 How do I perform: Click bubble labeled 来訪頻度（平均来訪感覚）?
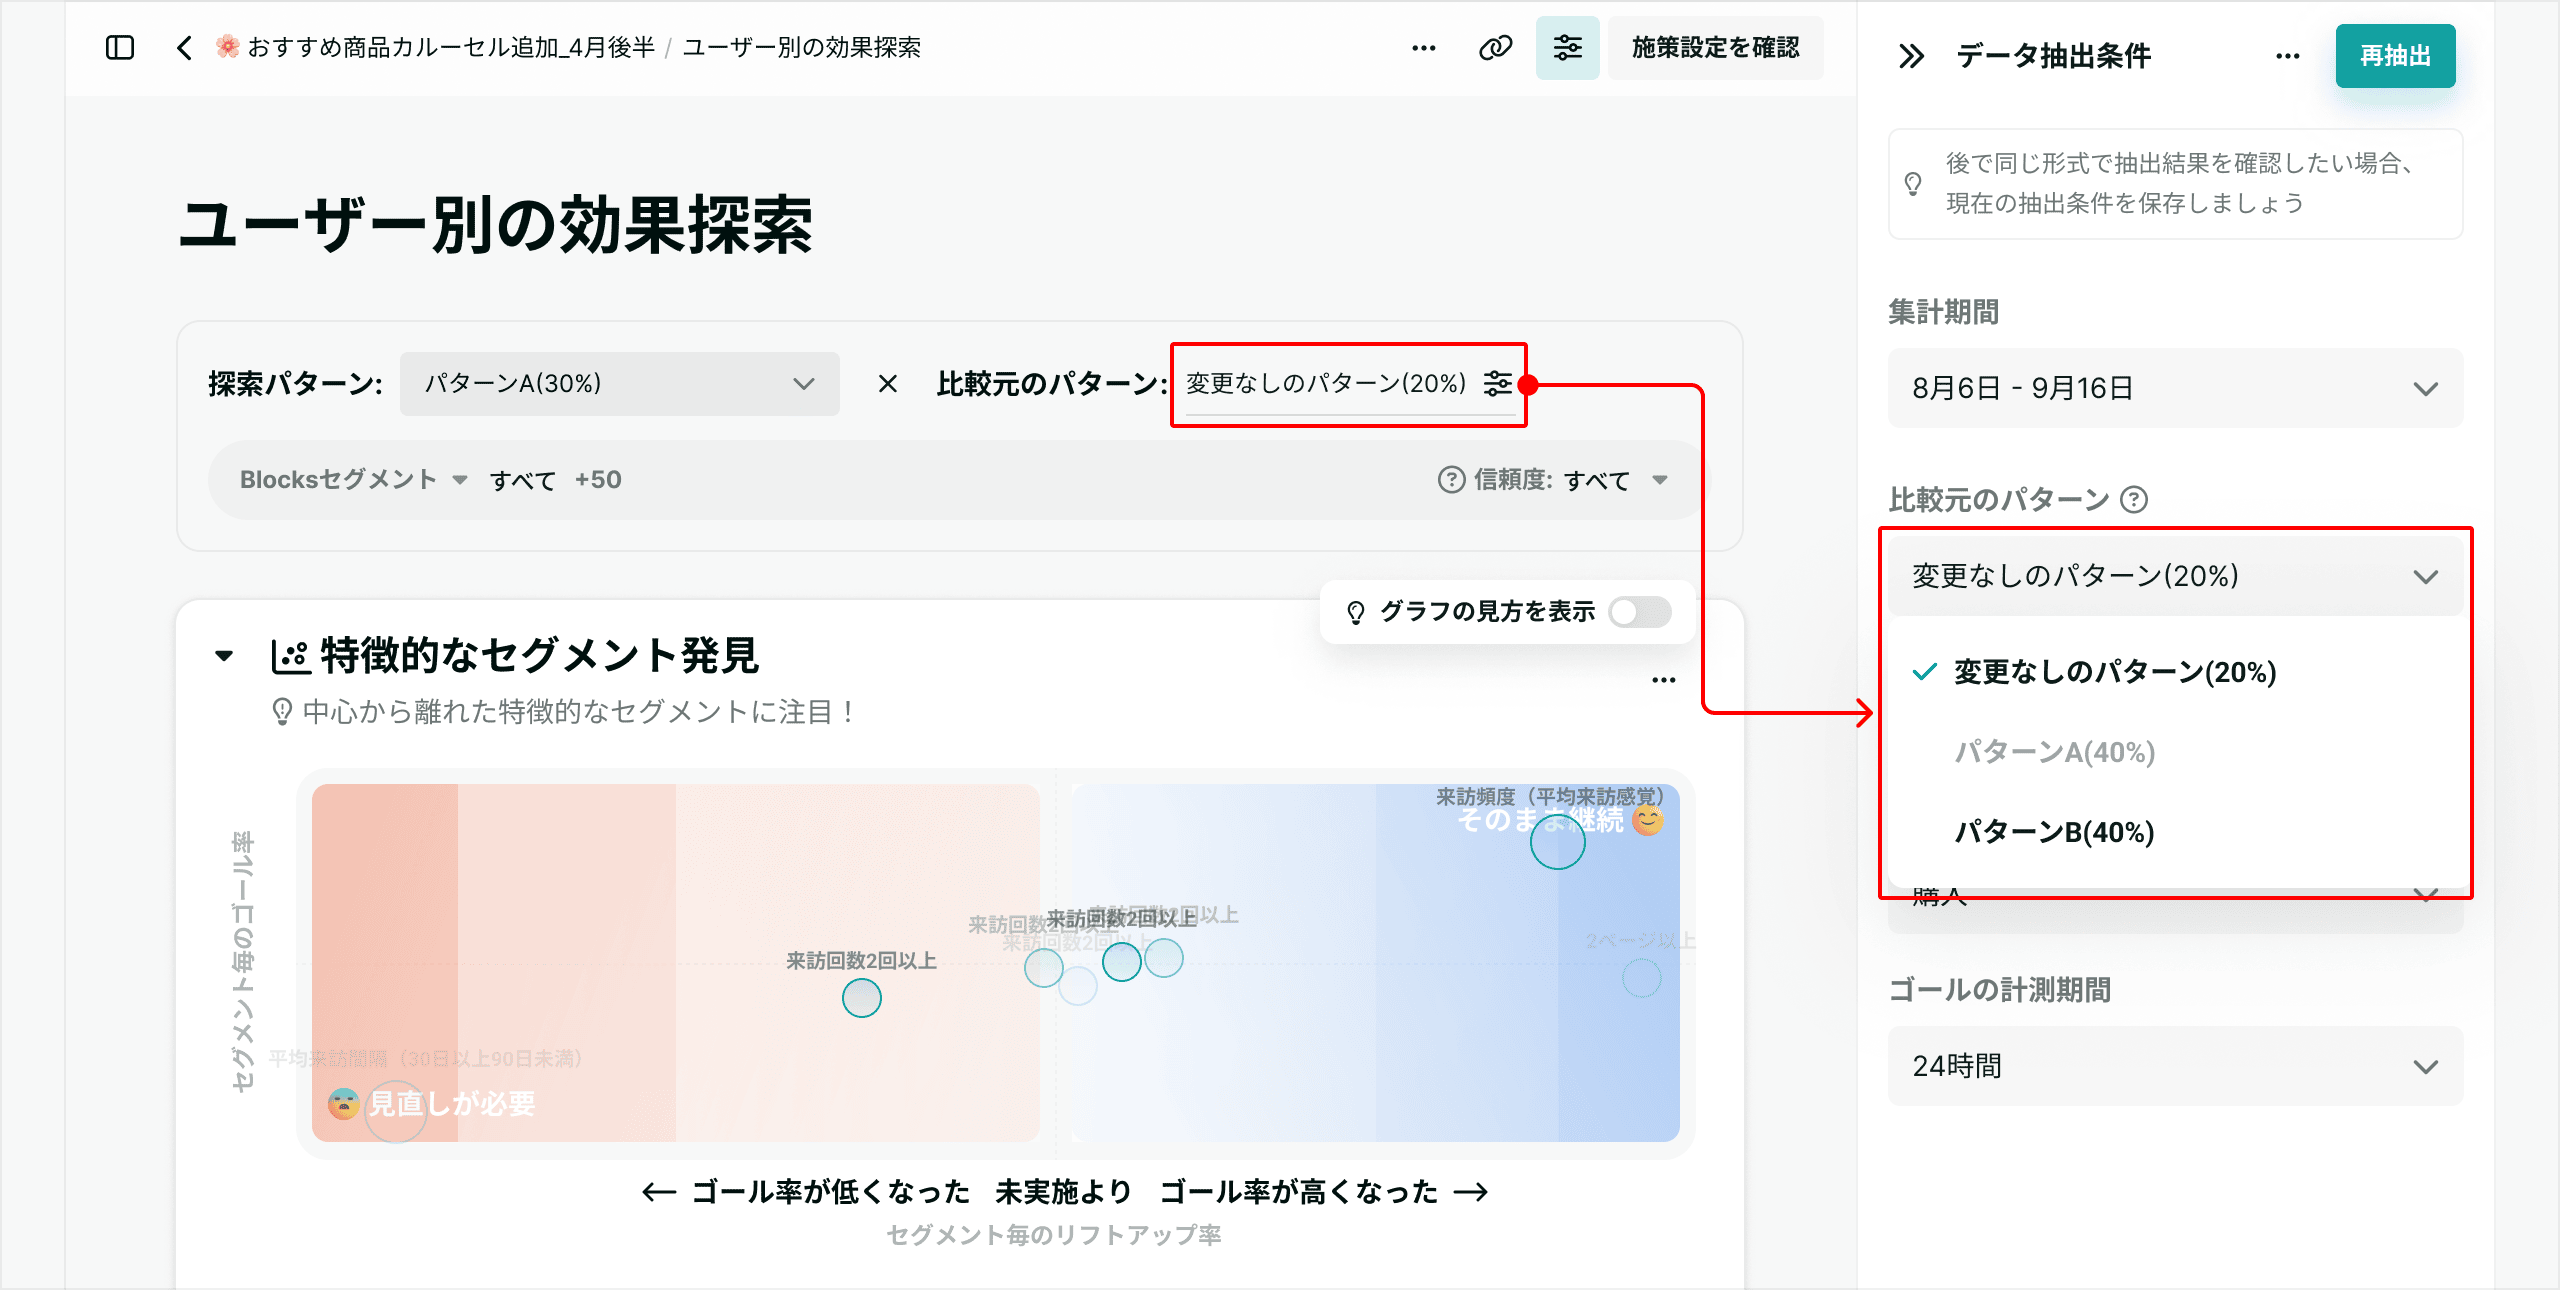point(1557,842)
